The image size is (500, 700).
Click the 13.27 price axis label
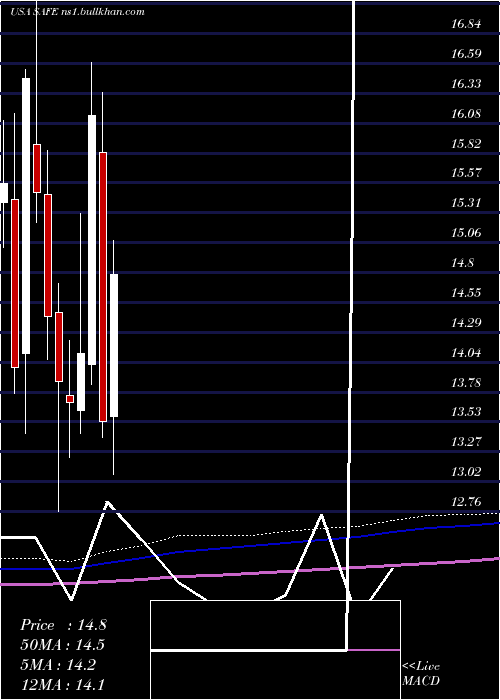pos(466,442)
